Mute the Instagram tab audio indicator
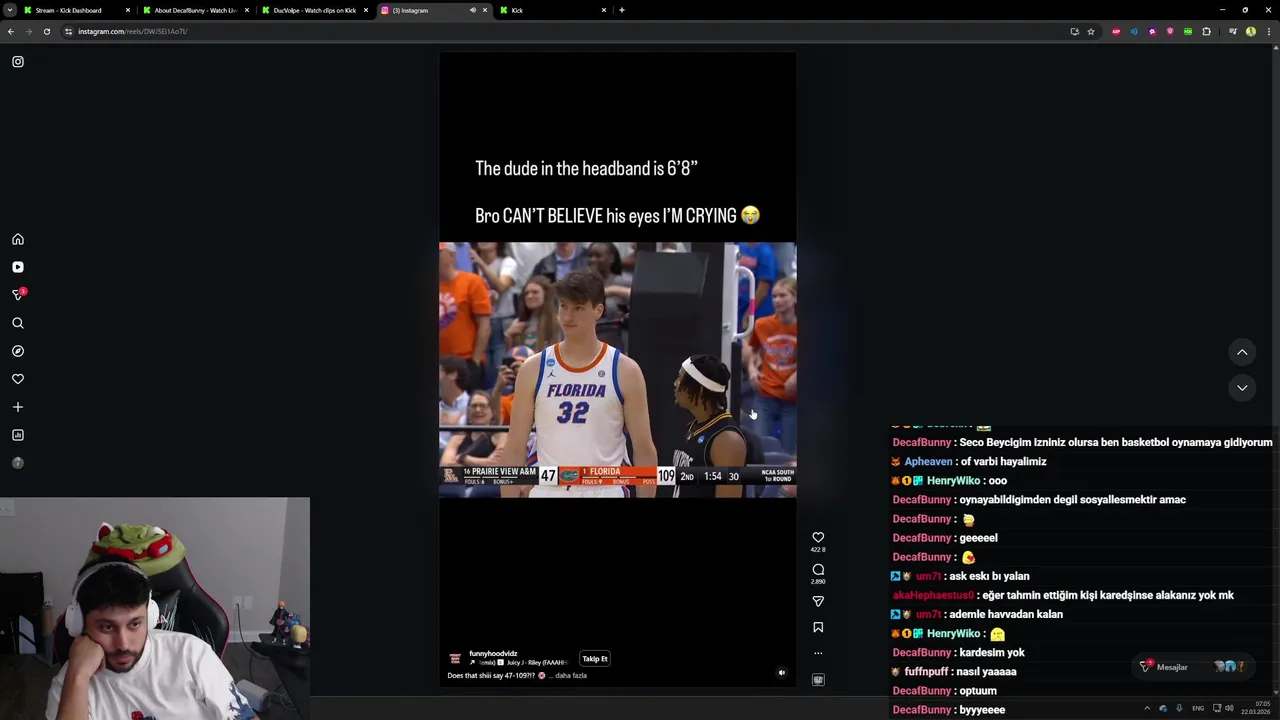 click(473, 10)
